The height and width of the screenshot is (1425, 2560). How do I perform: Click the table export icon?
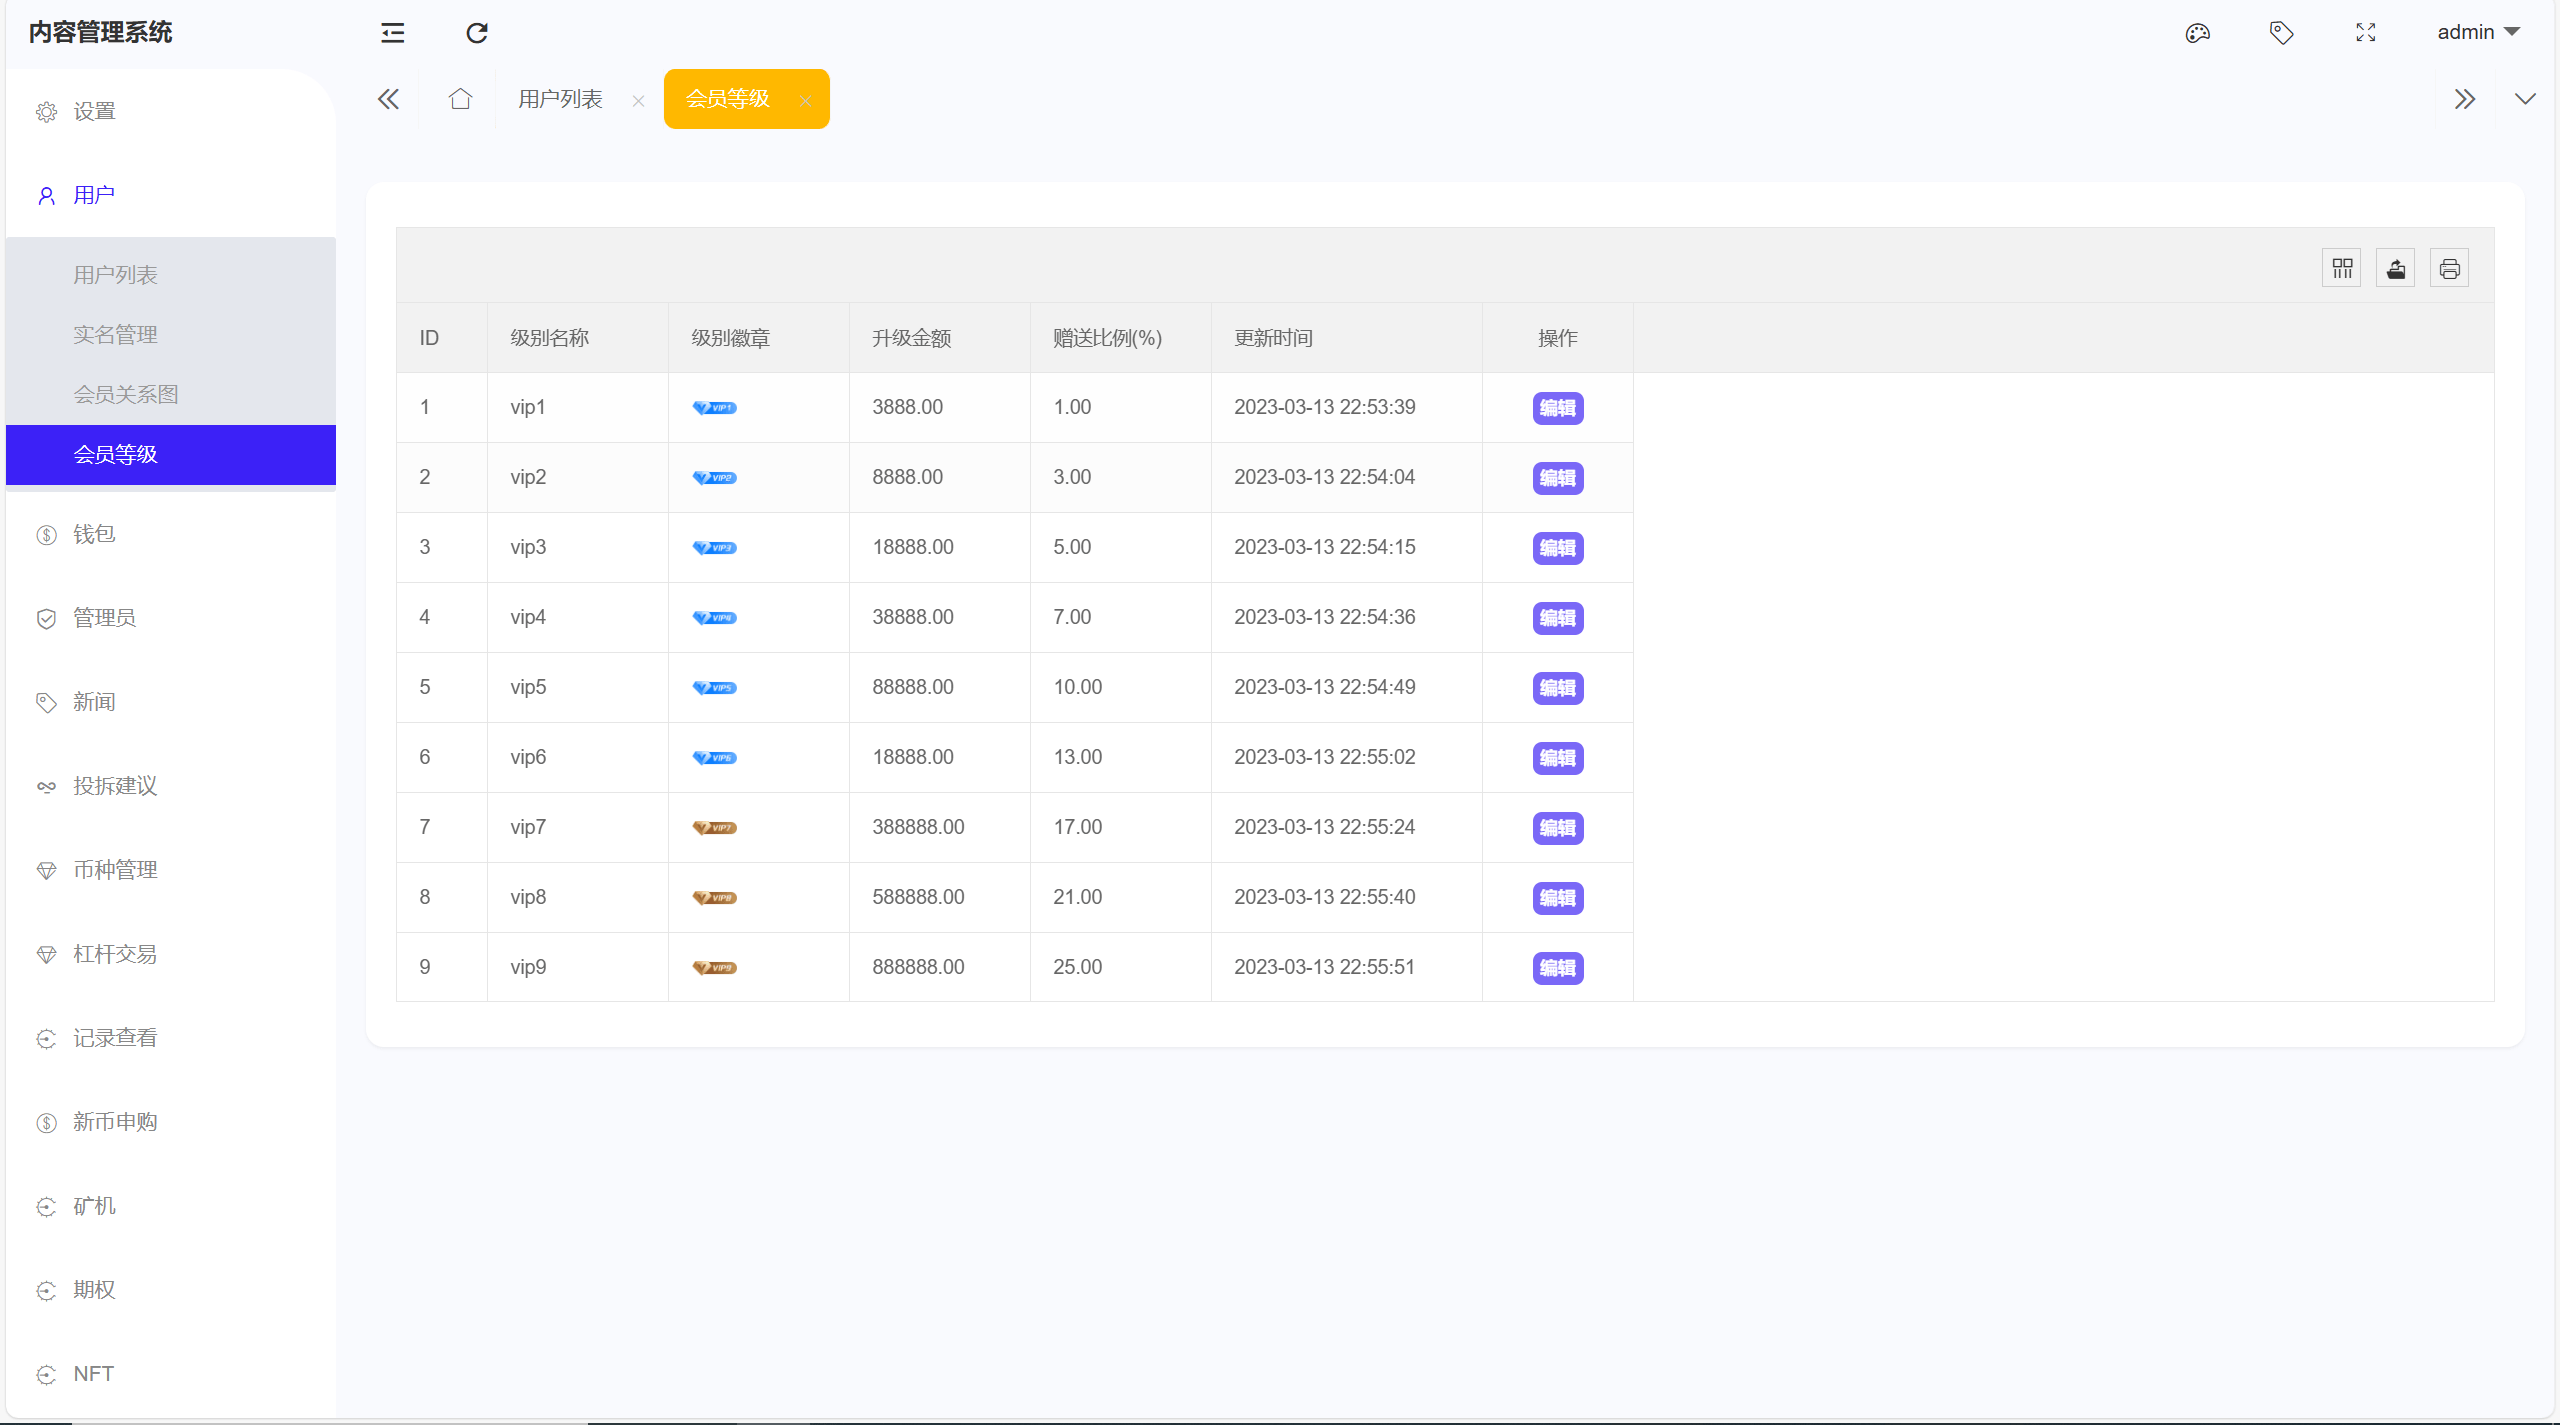pyautogui.click(x=2396, y=268)
